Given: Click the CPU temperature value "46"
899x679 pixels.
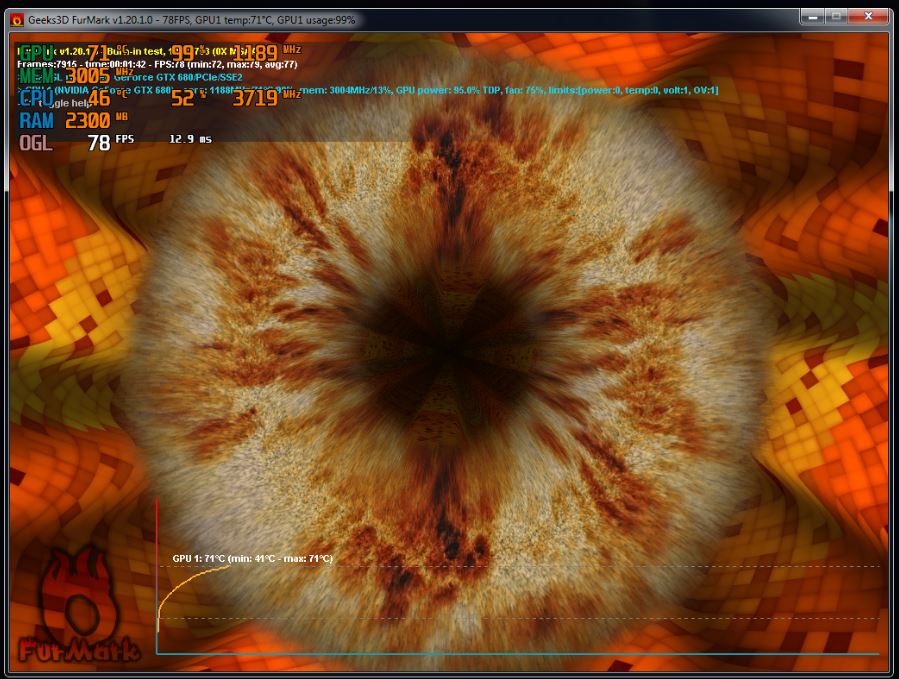Looking at the screenshot, I should click(x=99, y=98).
